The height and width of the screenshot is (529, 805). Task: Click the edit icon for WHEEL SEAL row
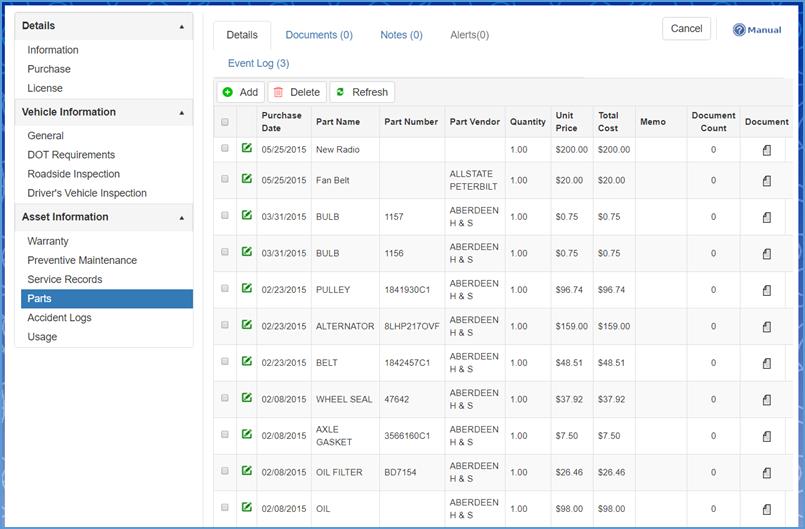point(246,398)
